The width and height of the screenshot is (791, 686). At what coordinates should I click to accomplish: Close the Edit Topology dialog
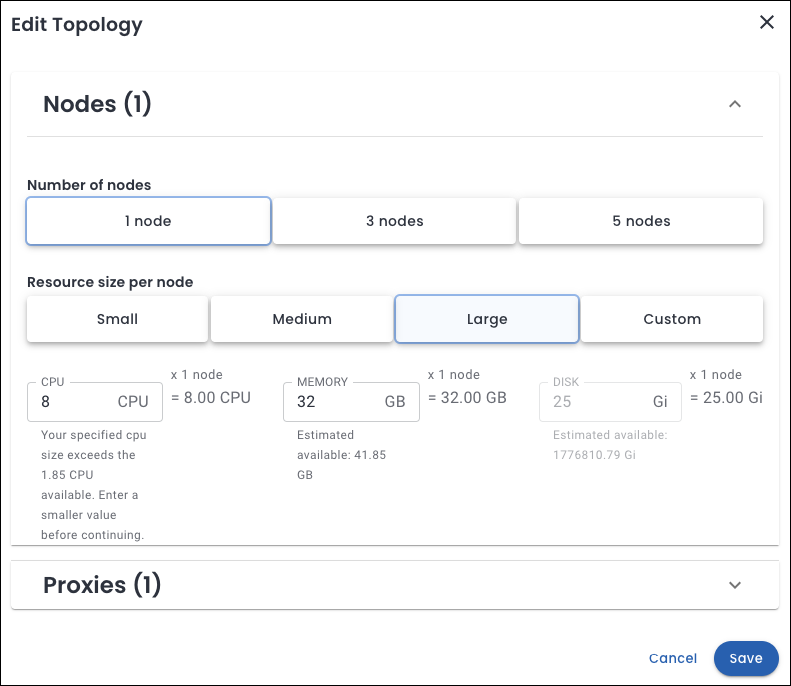point(767,23)
